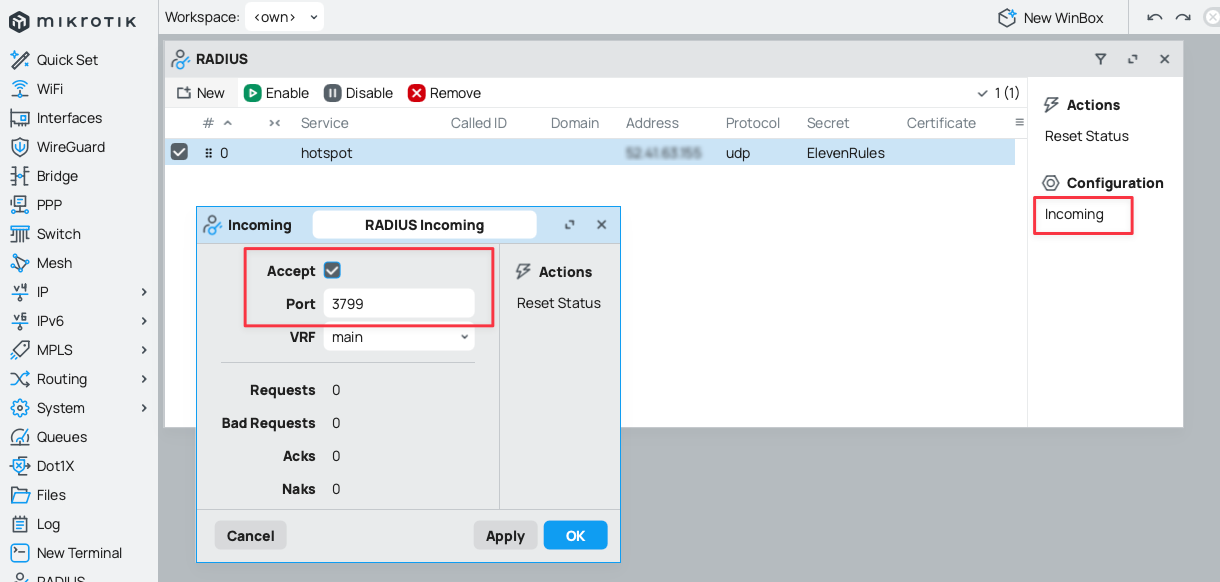Image resolution: width=1220 pixels, height=582 pixels.
Task: Close the RADIUS window
Action: (x=1165, y=59)
